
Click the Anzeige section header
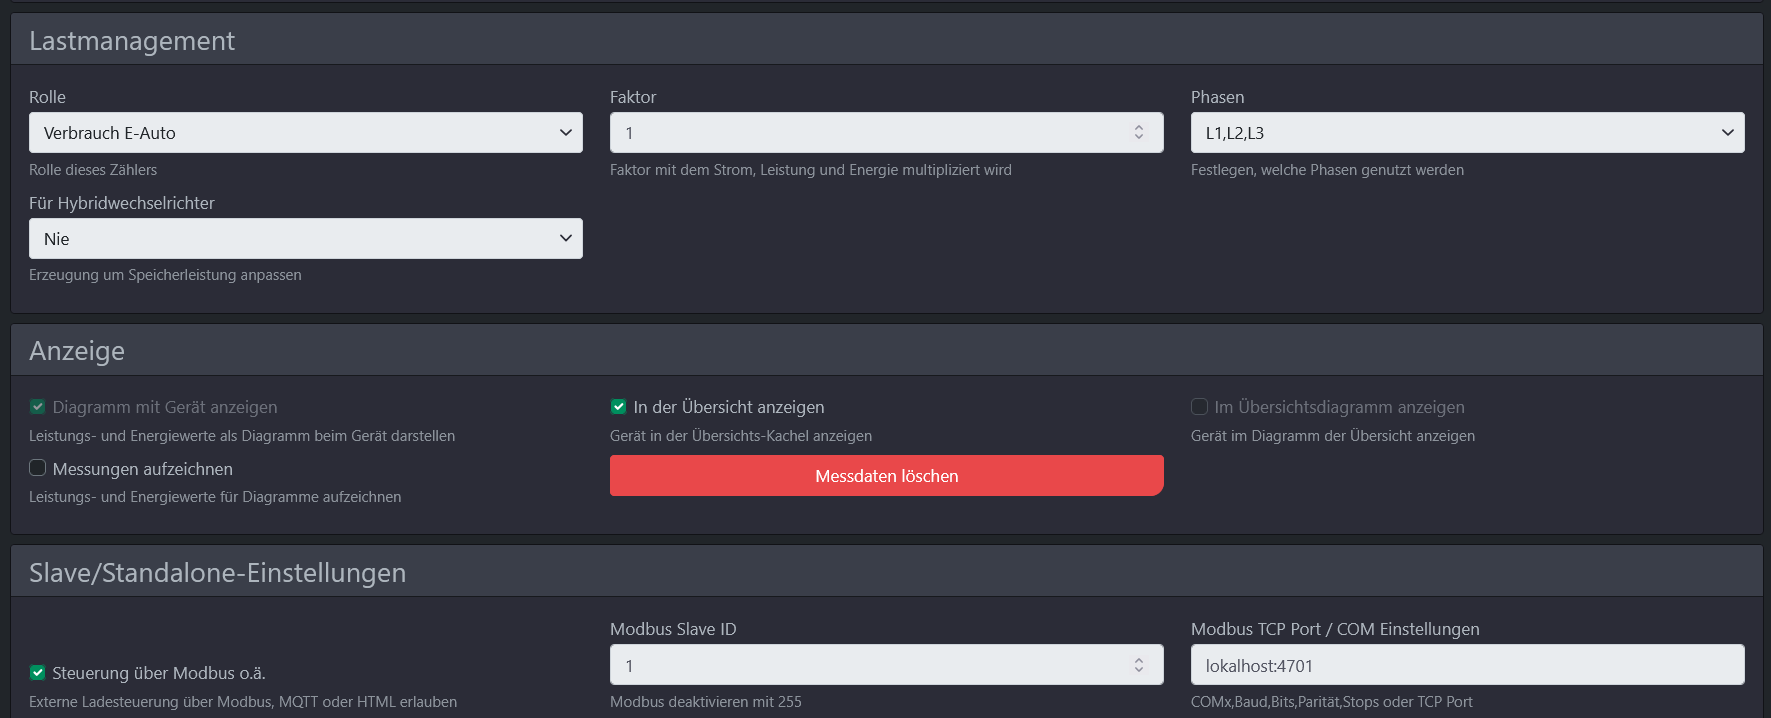tap(77, 351)
